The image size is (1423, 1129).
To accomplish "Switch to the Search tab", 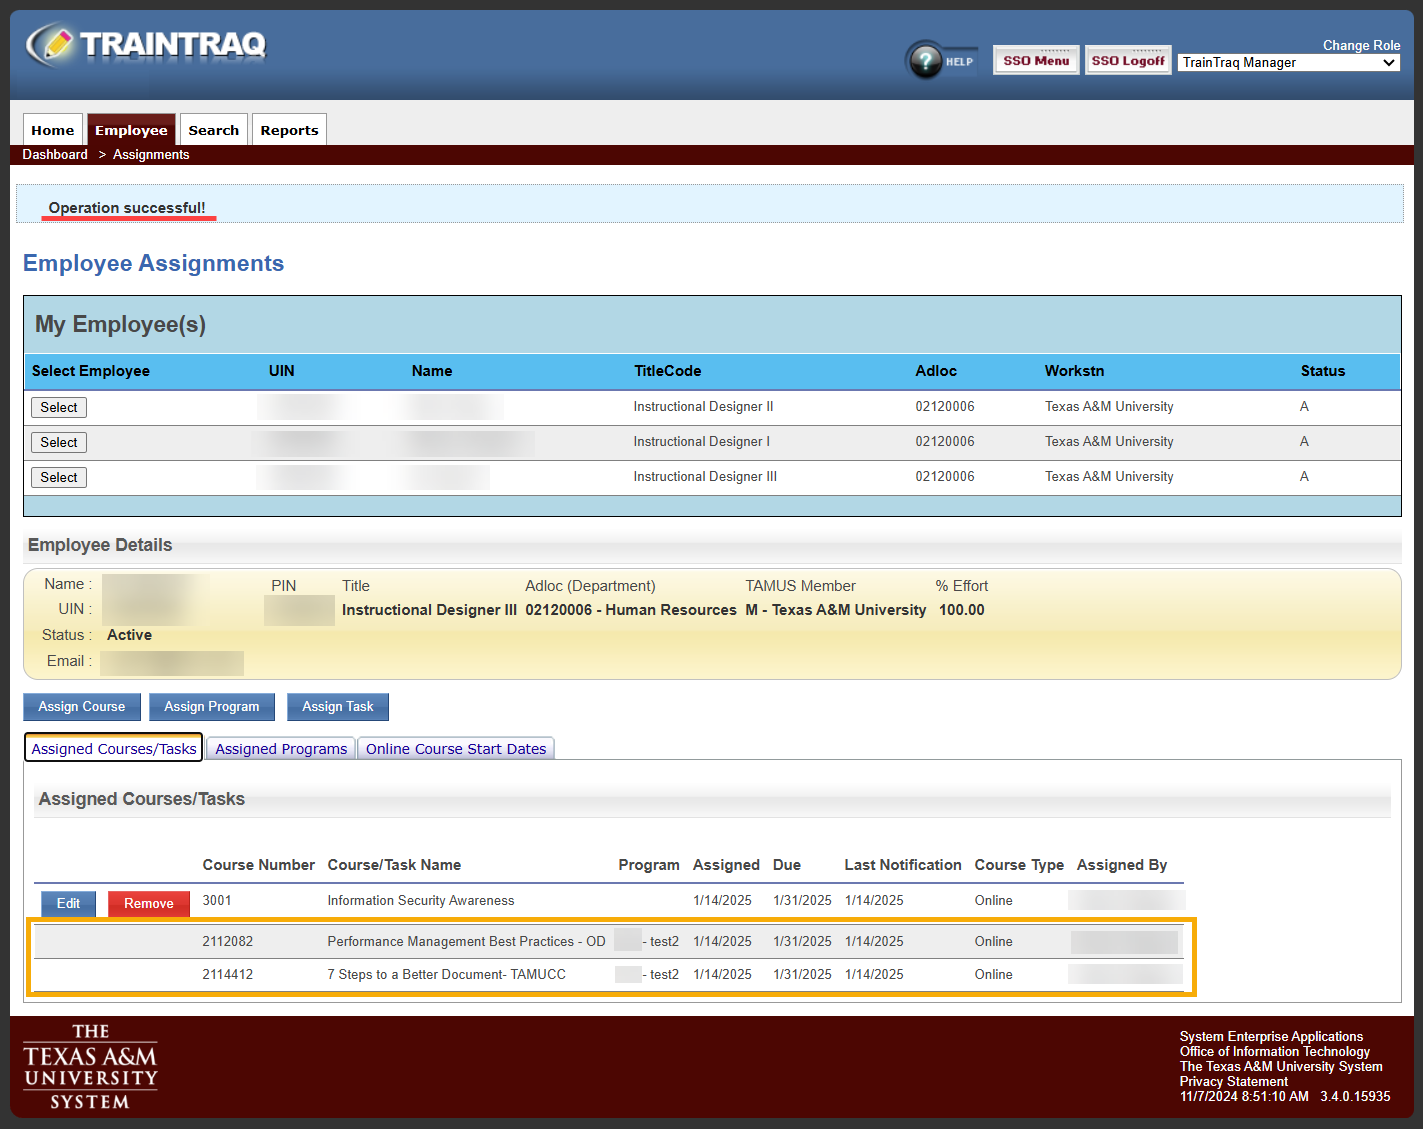I will [x=213, y=130].
